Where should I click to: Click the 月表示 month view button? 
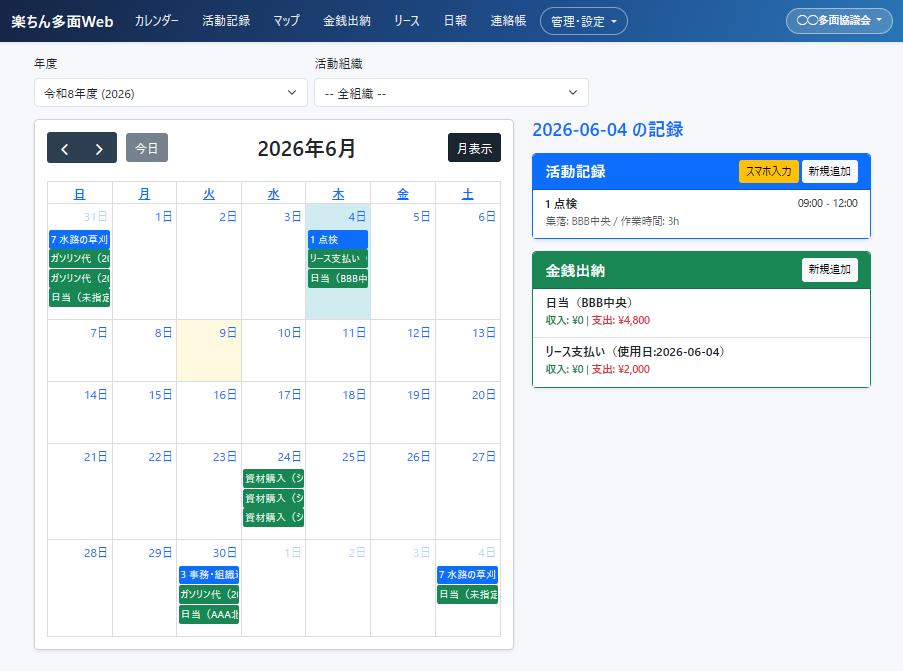(x=475, y=148)
